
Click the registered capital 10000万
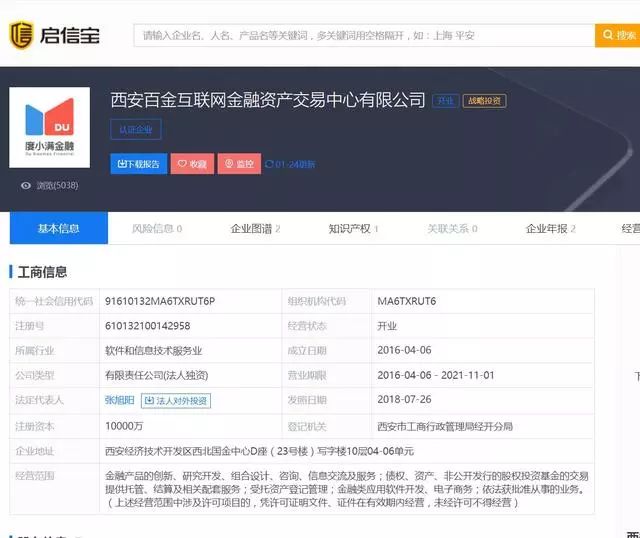tap(124, 426)
